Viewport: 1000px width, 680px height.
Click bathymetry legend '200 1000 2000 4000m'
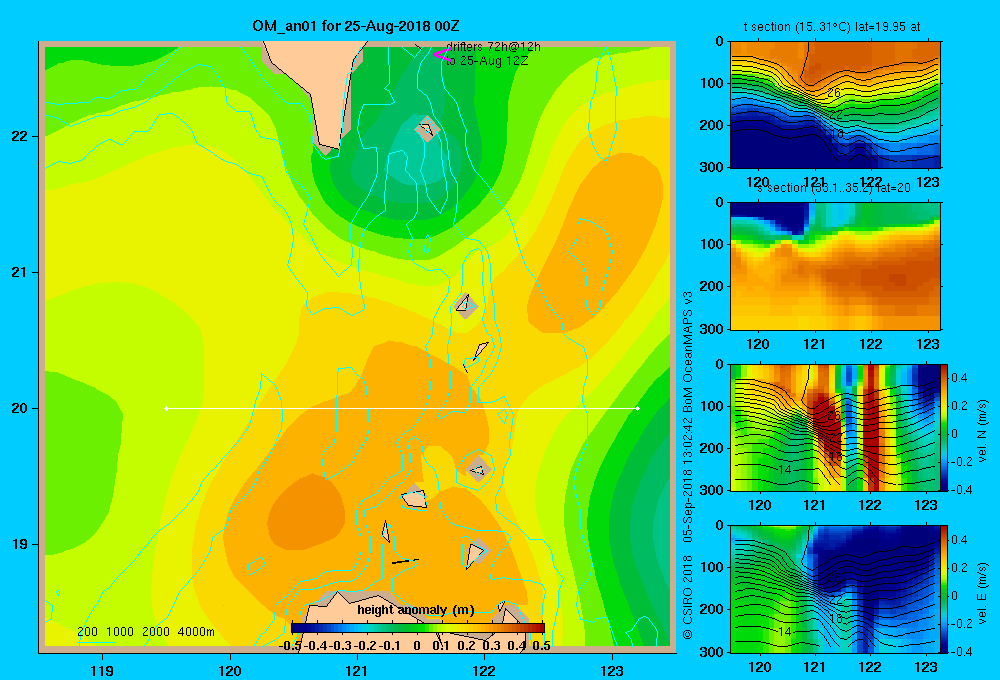[145, 632]
